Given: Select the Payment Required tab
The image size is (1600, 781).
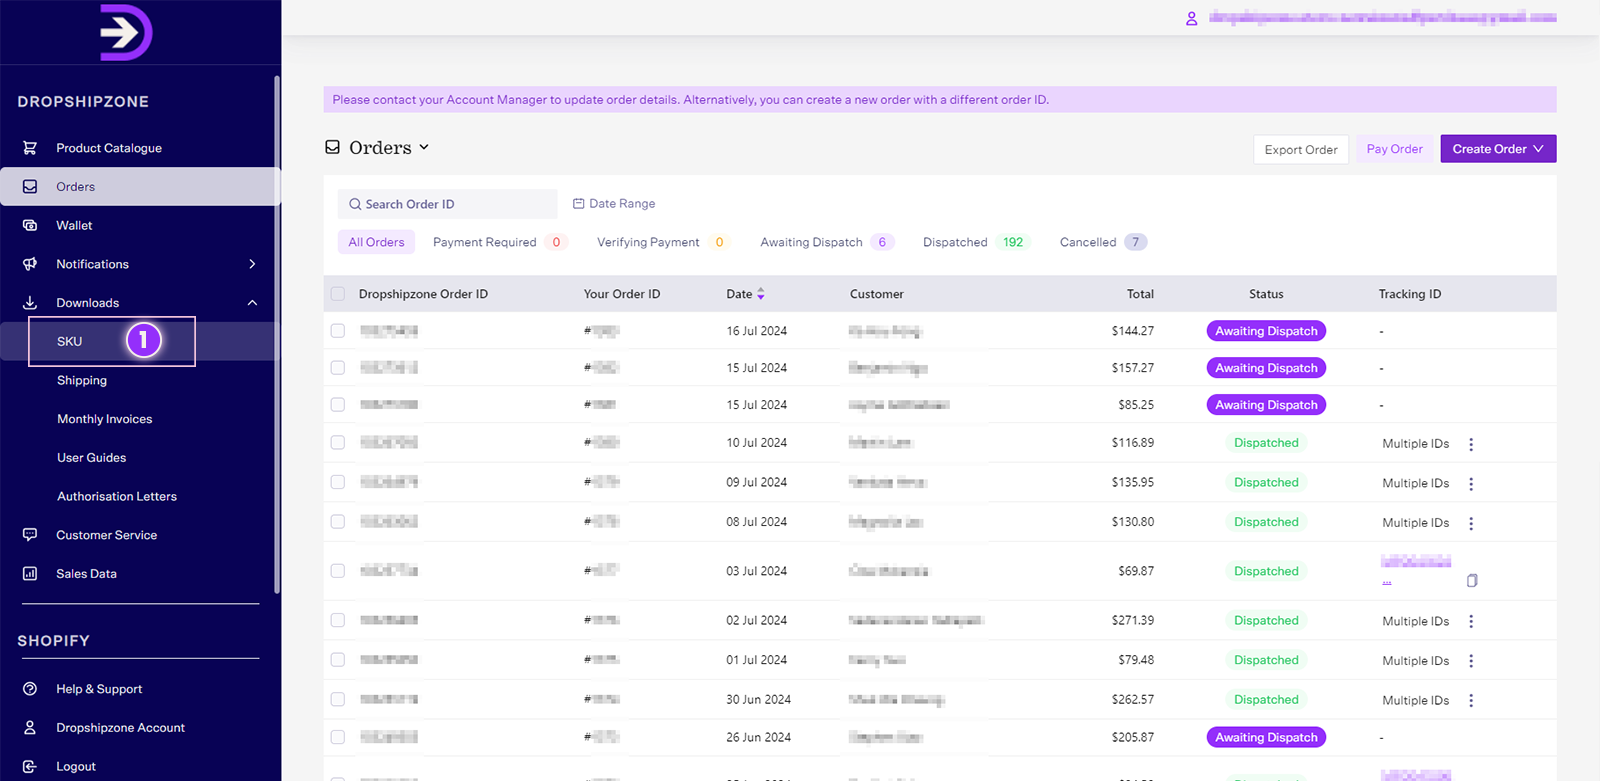Looking at the screenshot, I should 500,242.
